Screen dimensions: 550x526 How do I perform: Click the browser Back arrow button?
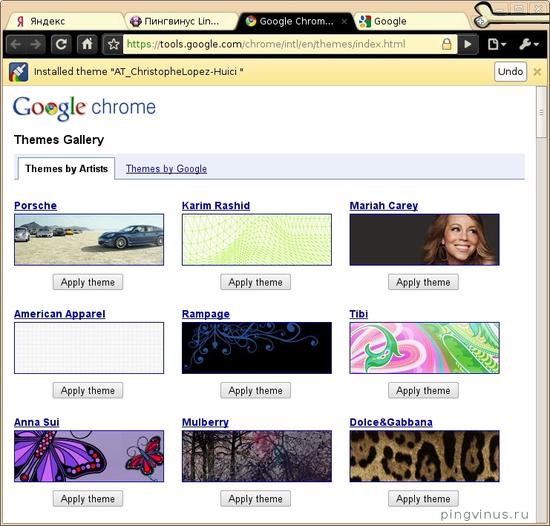15,44
